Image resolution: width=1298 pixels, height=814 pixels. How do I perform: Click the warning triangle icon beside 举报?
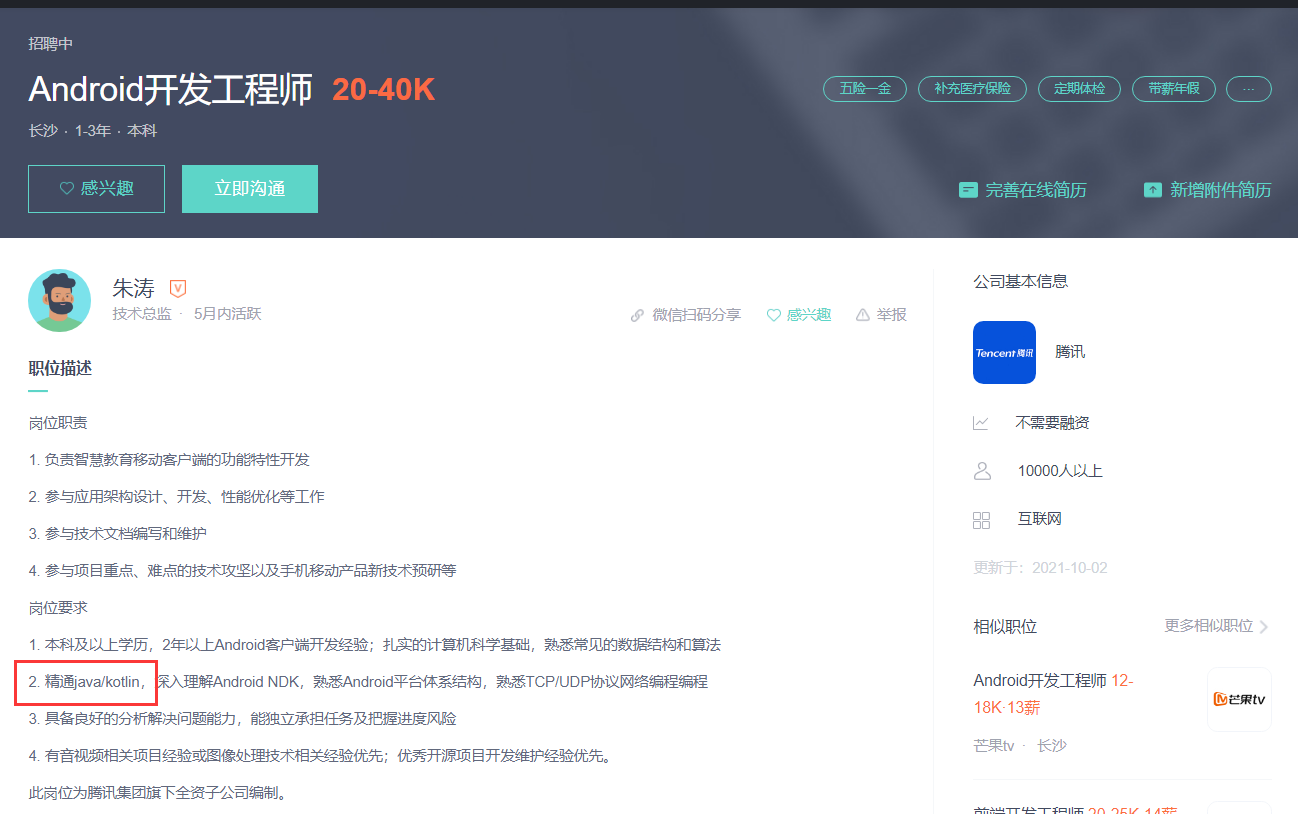coord(863,315)
